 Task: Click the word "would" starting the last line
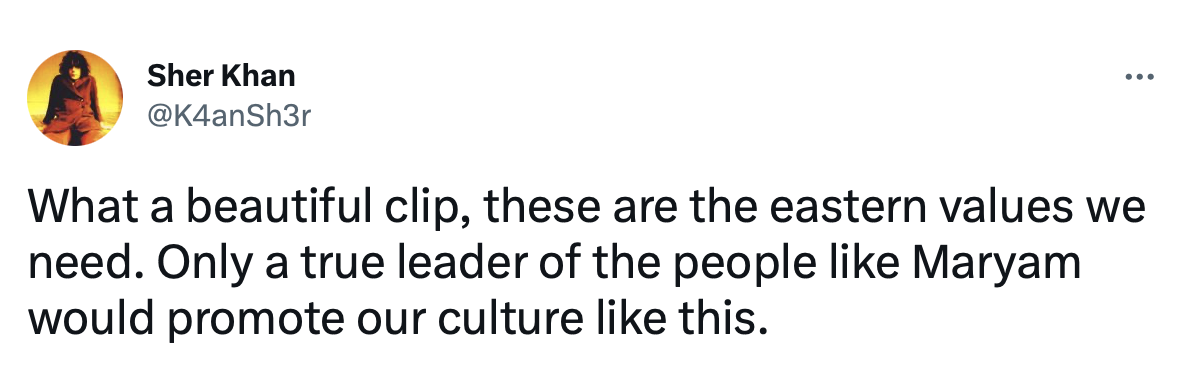click(93, 321)
